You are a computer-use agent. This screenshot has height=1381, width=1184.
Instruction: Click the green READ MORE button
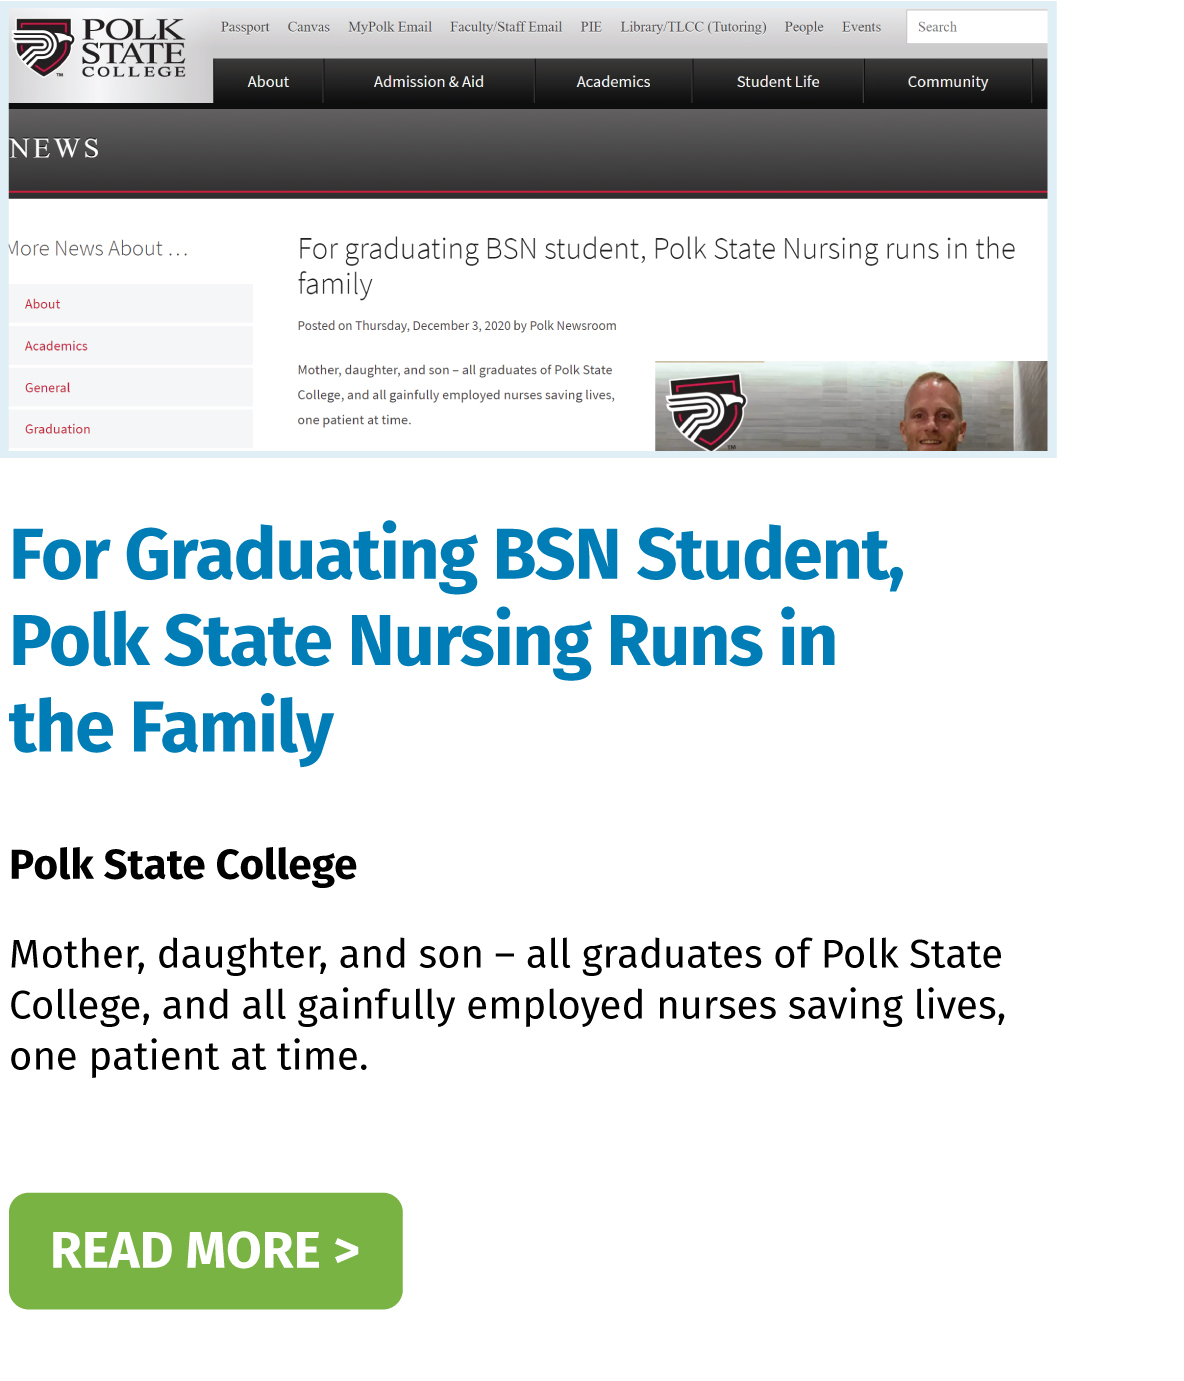[x=206, y=1251]
